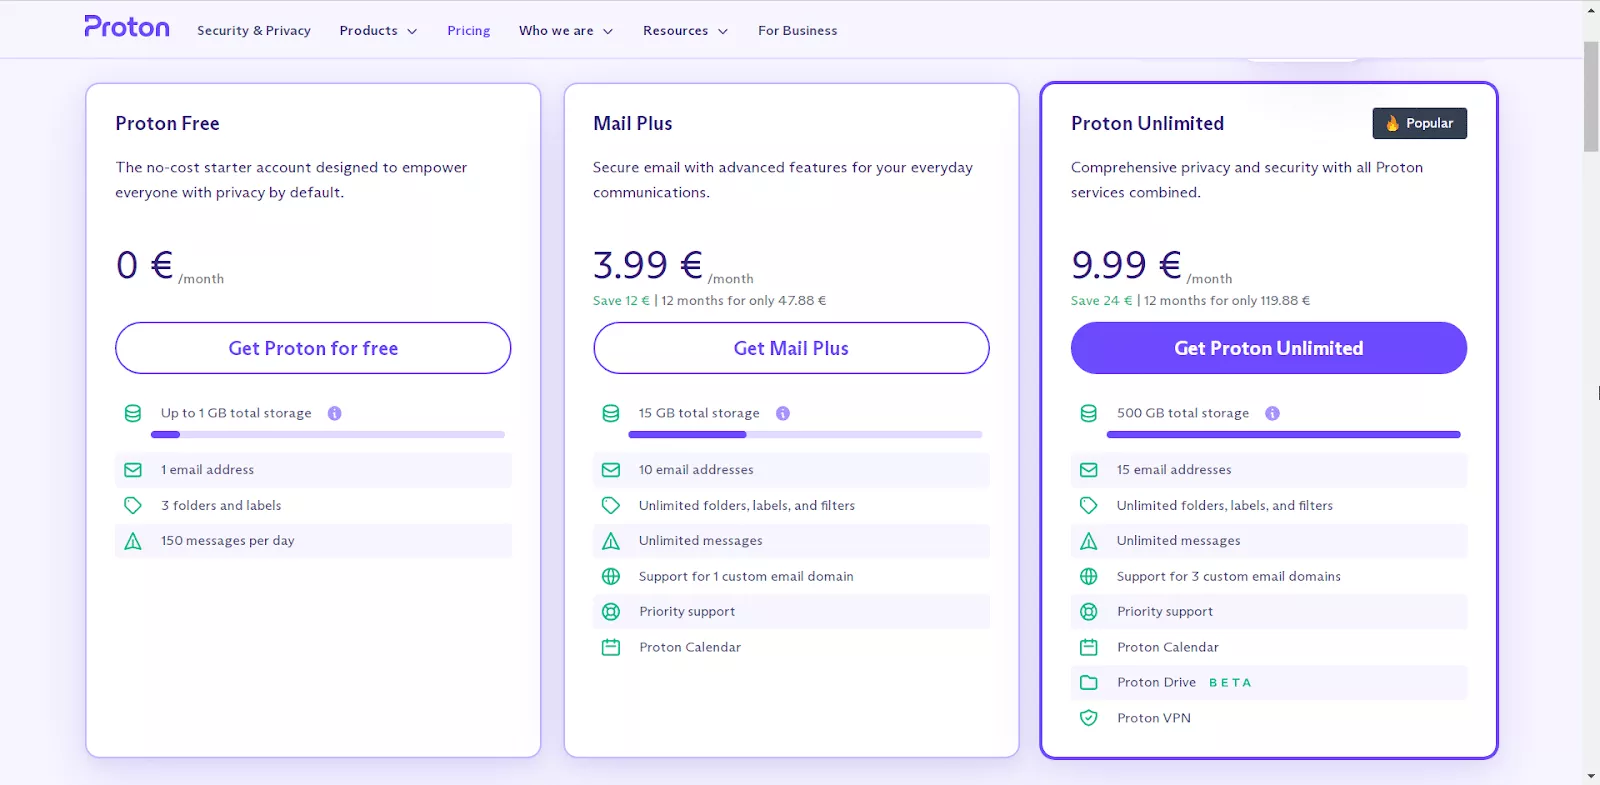The image size is (1600, 785).
Task: Click Mail Plus 'Proton Calendar' text
Action: 690,648
